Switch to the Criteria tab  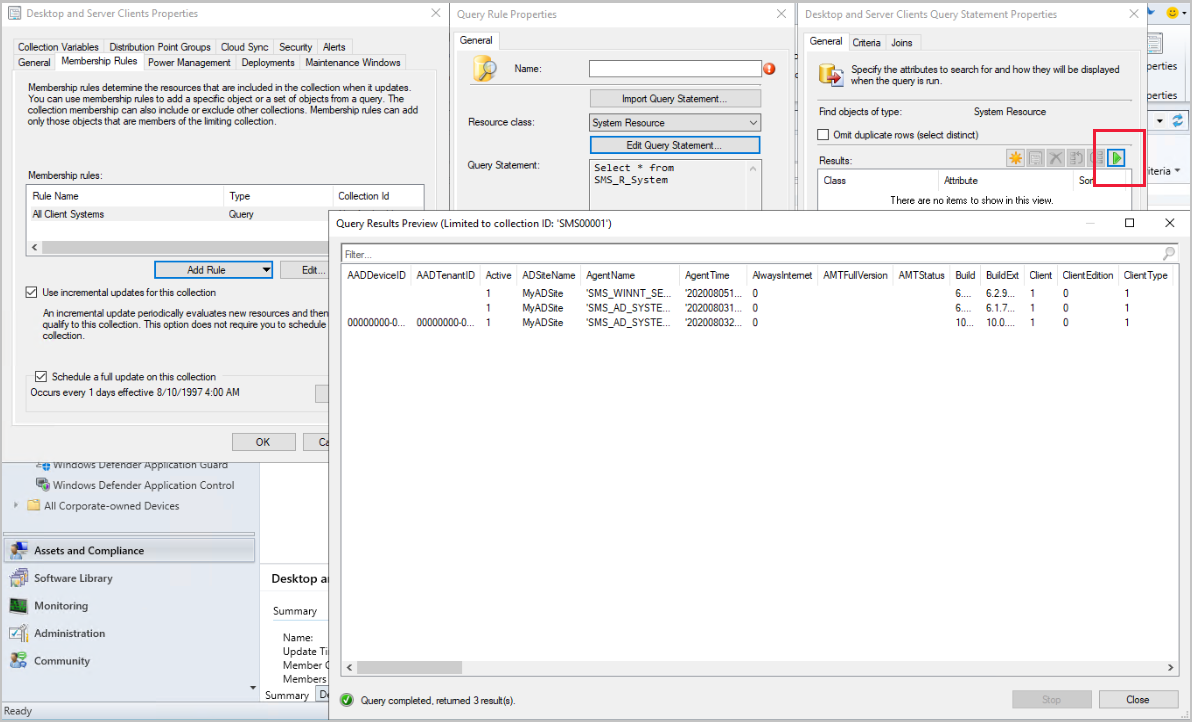[x=866, y=43]
